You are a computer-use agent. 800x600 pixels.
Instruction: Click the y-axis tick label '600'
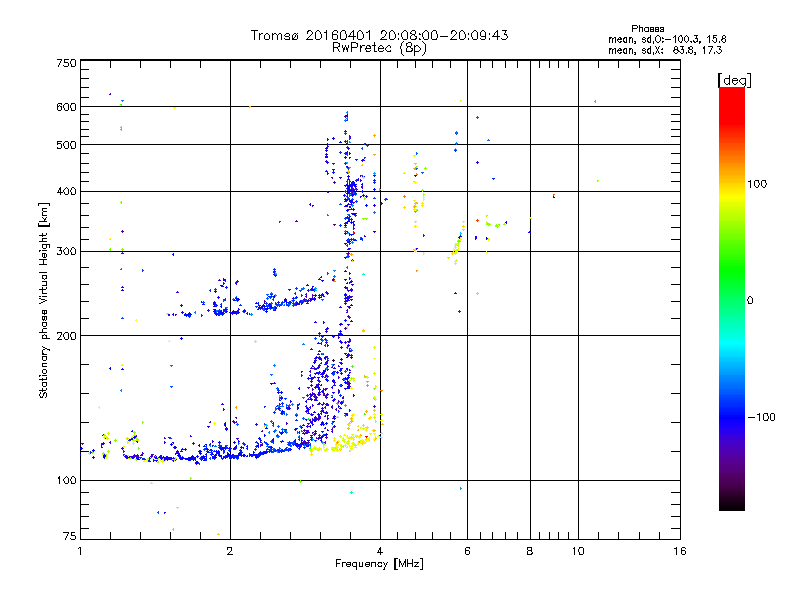coord(67,107)
